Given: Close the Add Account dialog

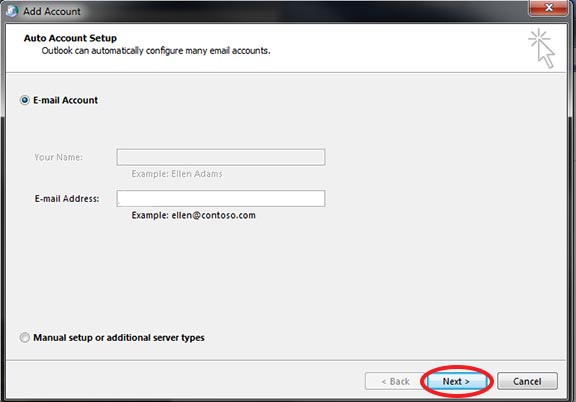Looking at the screenshot, I should (548, 7).
